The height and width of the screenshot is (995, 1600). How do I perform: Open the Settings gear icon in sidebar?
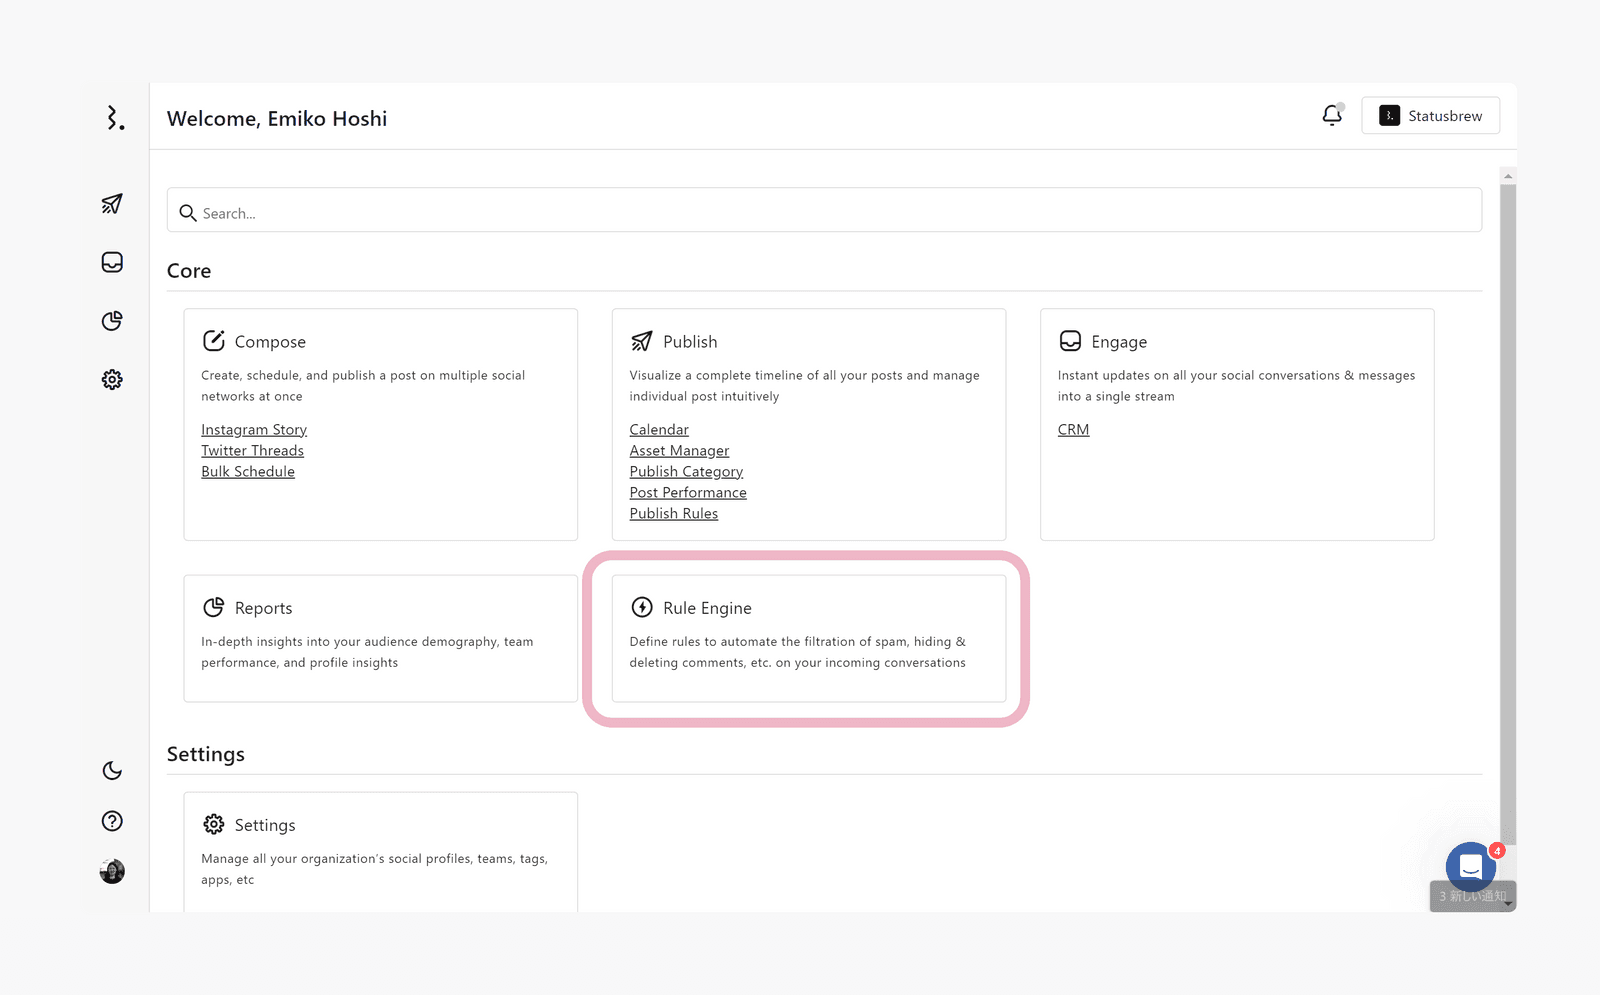click(x=112, y=380)
